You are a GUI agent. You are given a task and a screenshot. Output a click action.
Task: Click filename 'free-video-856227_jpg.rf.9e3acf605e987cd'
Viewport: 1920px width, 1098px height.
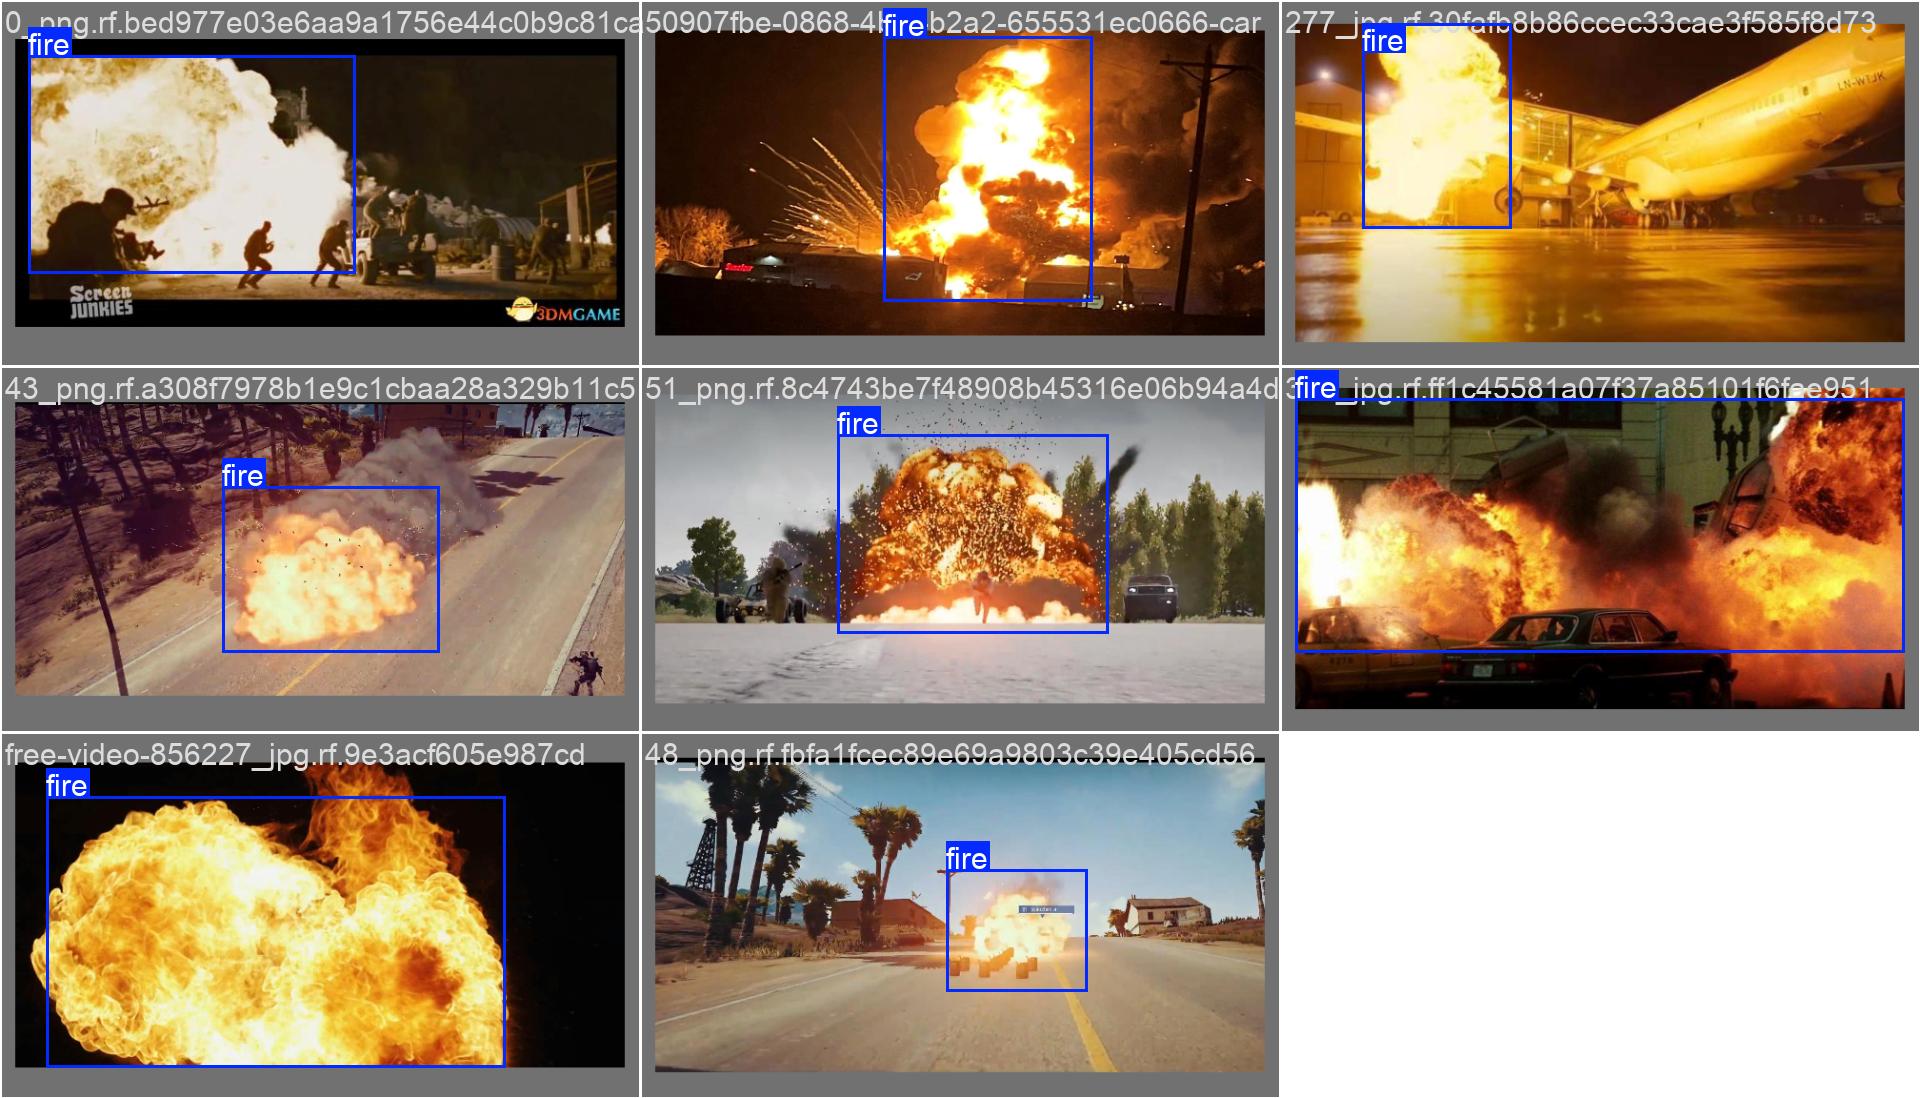click(294, 754)
